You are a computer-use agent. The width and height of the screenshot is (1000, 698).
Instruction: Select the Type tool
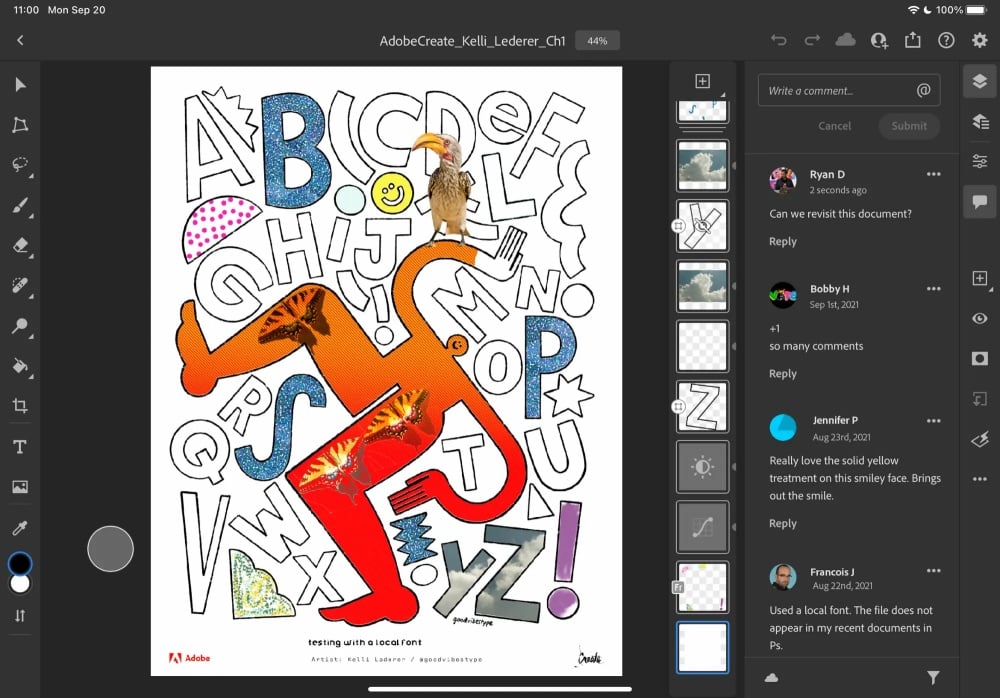pyautogui.click(x=19, y=447)
